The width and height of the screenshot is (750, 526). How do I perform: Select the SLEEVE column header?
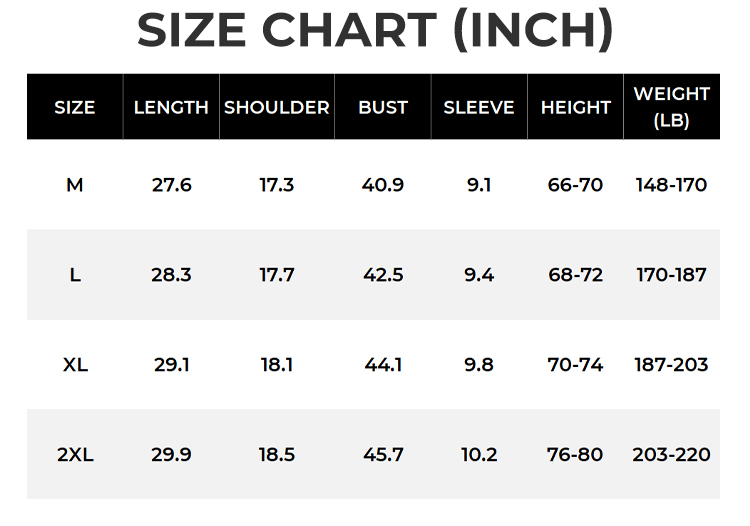[479, 107]
